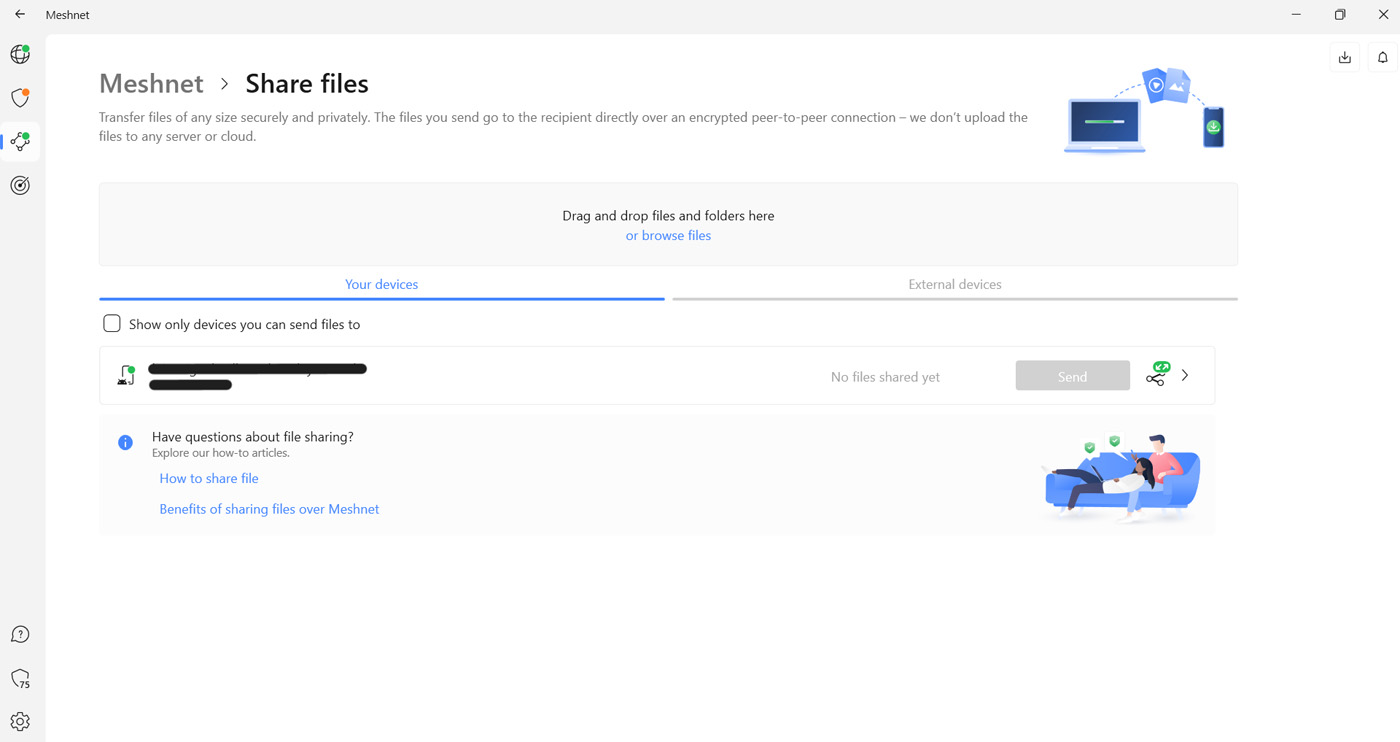Open the notifications bell icon
Screen dimensions: 1400x742
click(1383, 58)
